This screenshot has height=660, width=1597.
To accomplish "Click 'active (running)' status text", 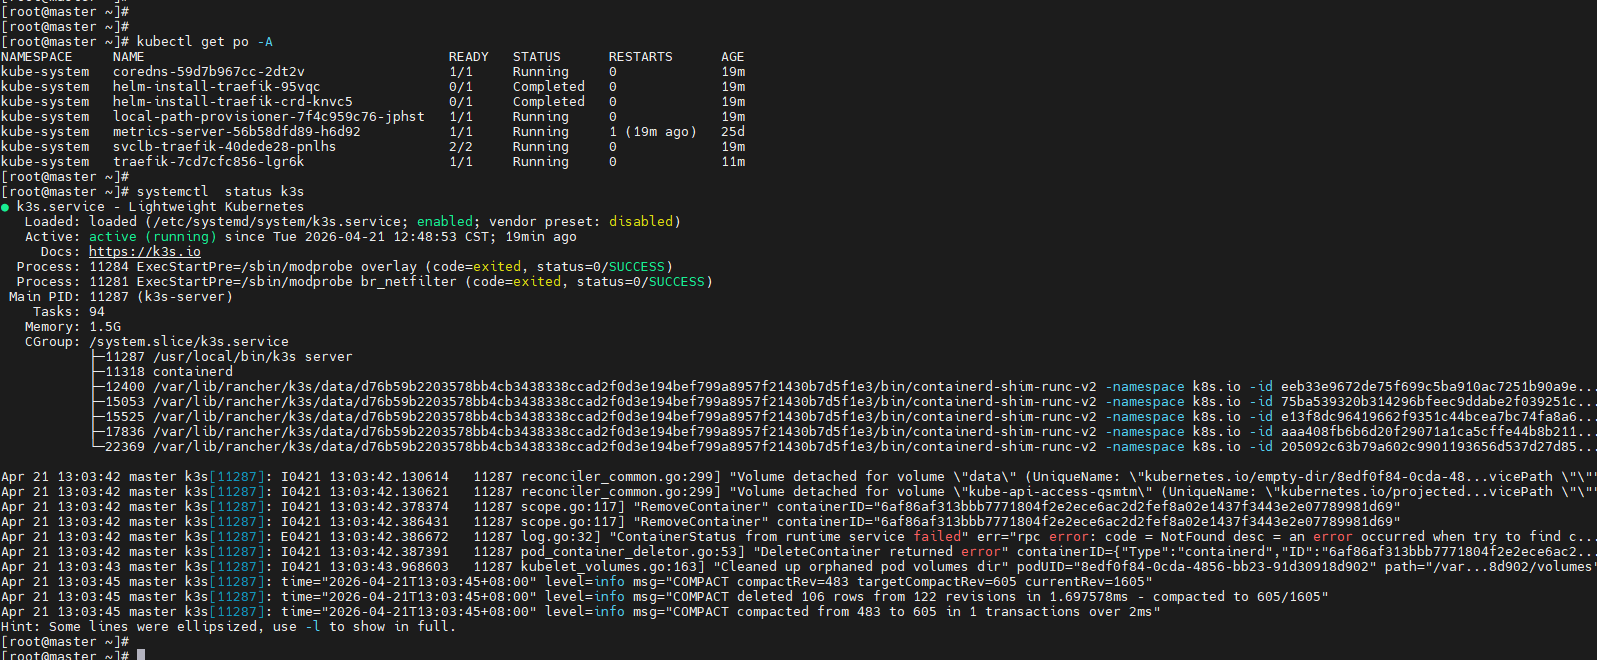I will click(153, 237).
